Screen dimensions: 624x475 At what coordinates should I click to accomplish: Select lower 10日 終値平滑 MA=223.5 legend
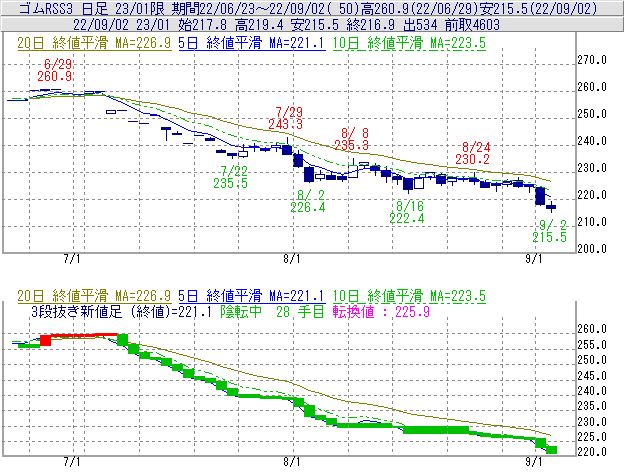[x=409, y=296]
